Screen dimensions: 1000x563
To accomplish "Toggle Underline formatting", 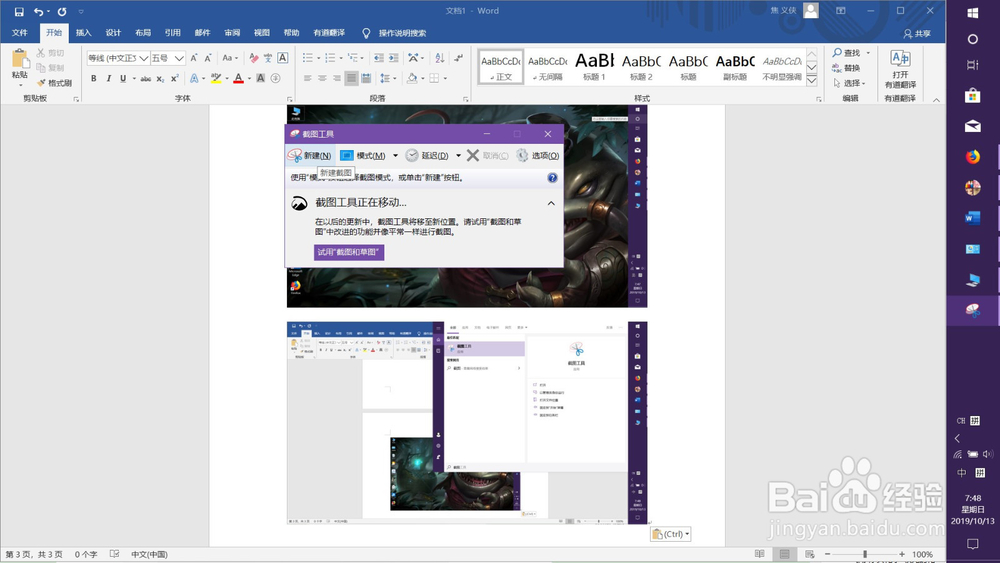I will click(123, 78).
